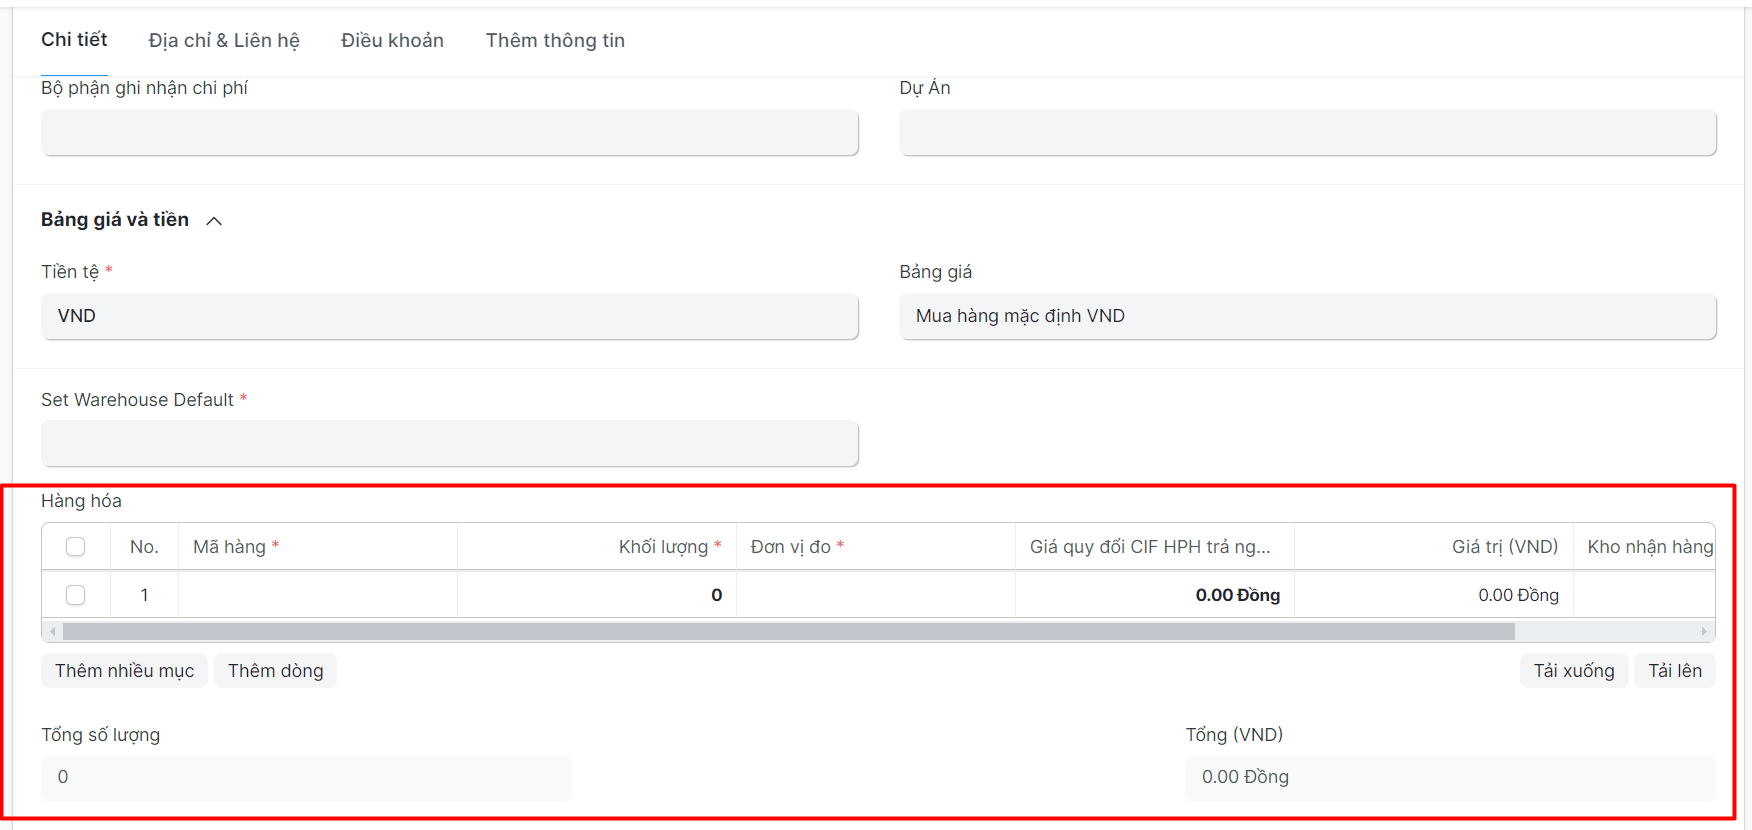Open the Bảng giá price list field

(x=1307, y=316)
